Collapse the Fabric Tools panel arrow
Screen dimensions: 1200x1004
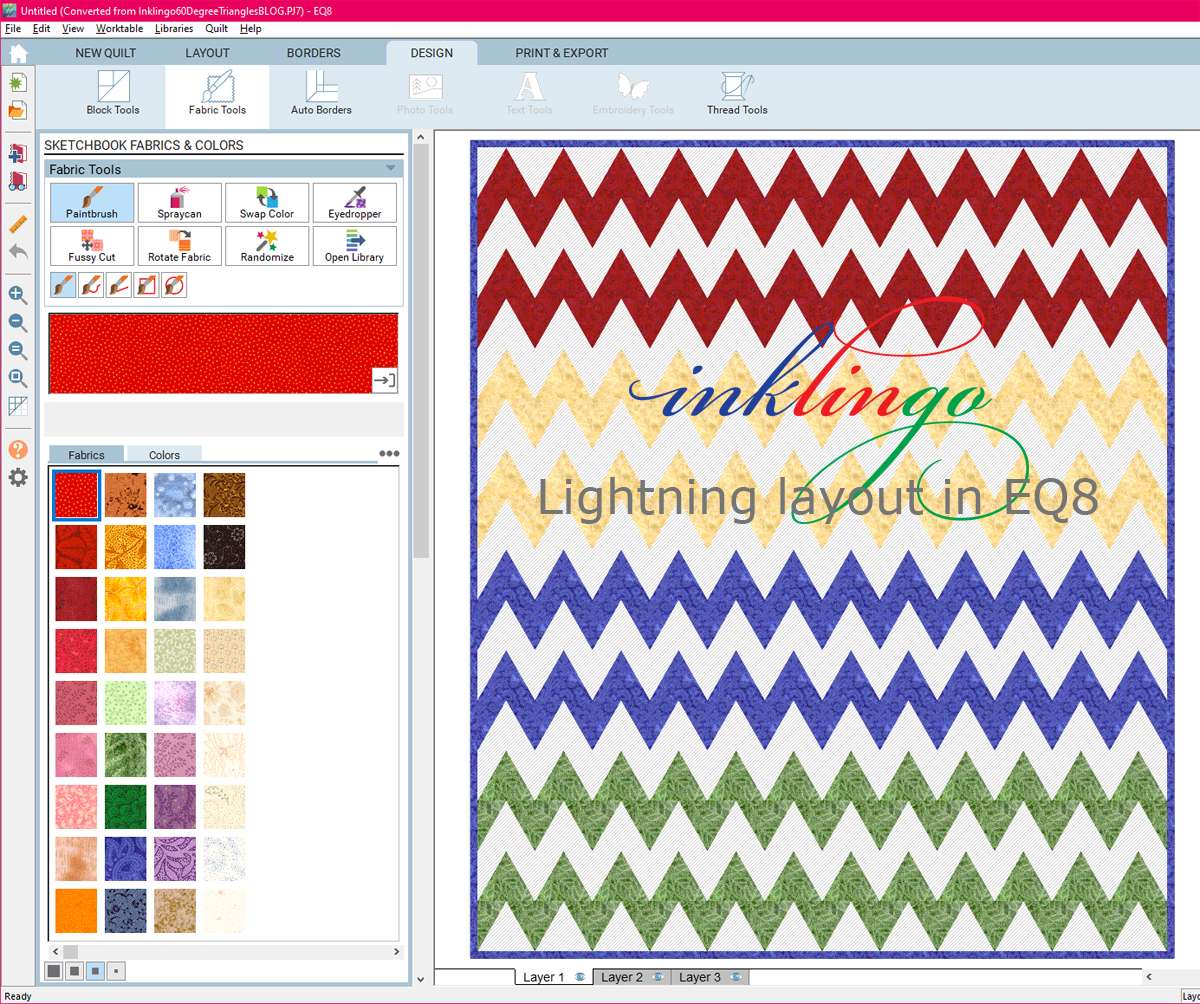(391, 169)
